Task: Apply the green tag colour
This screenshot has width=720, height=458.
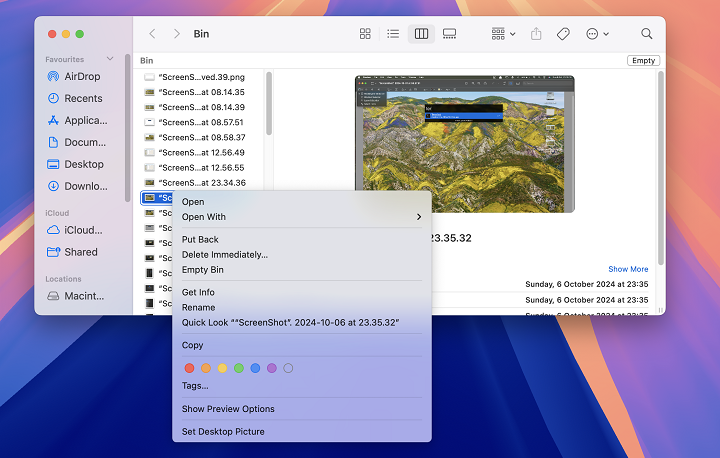Action: (x=239, y=368)
